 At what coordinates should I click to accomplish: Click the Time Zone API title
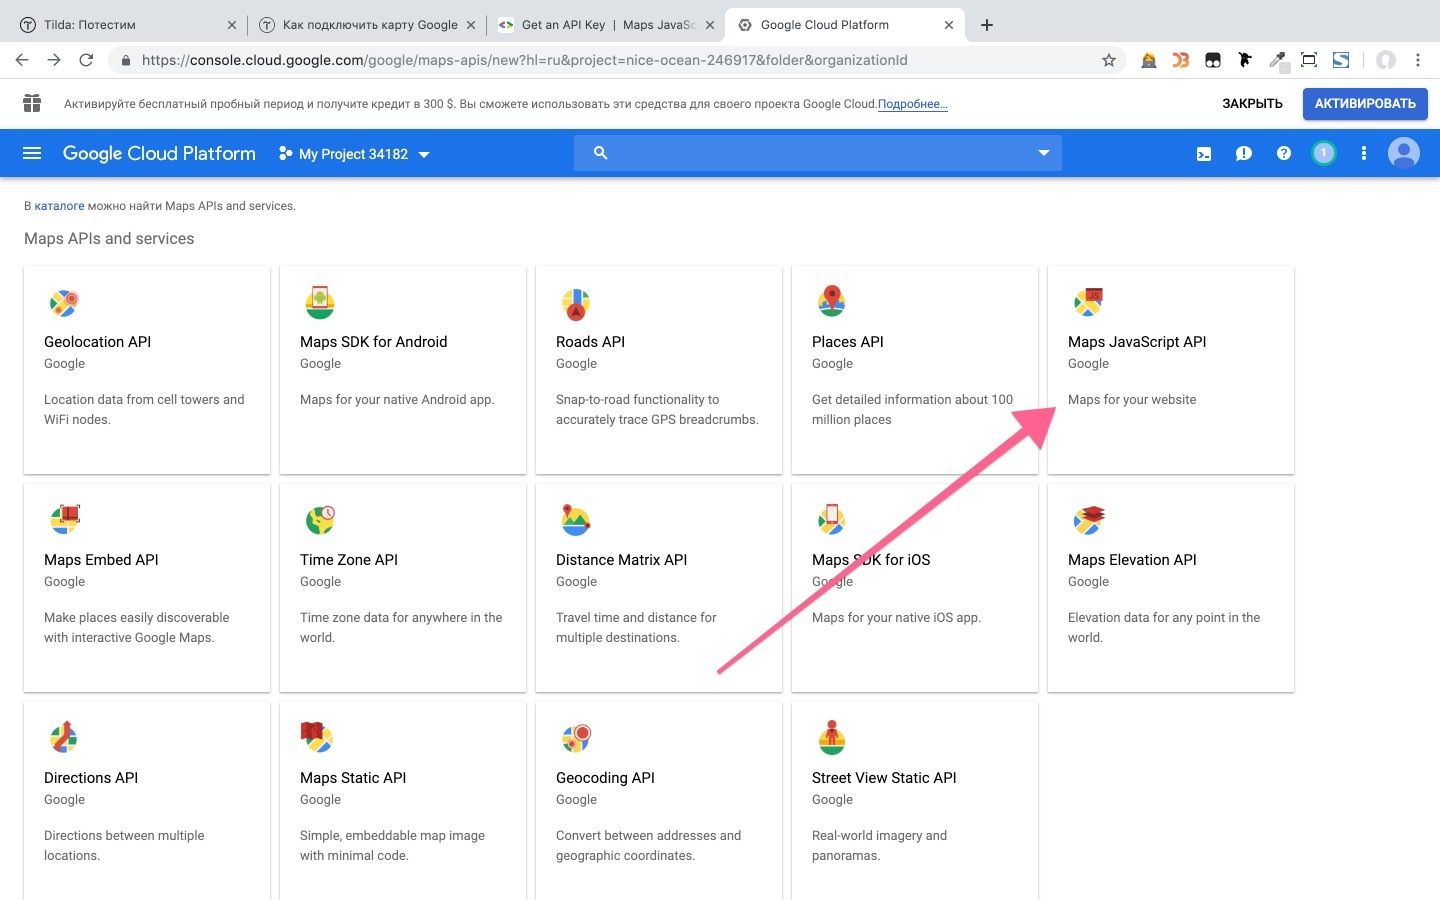point(349,560)
